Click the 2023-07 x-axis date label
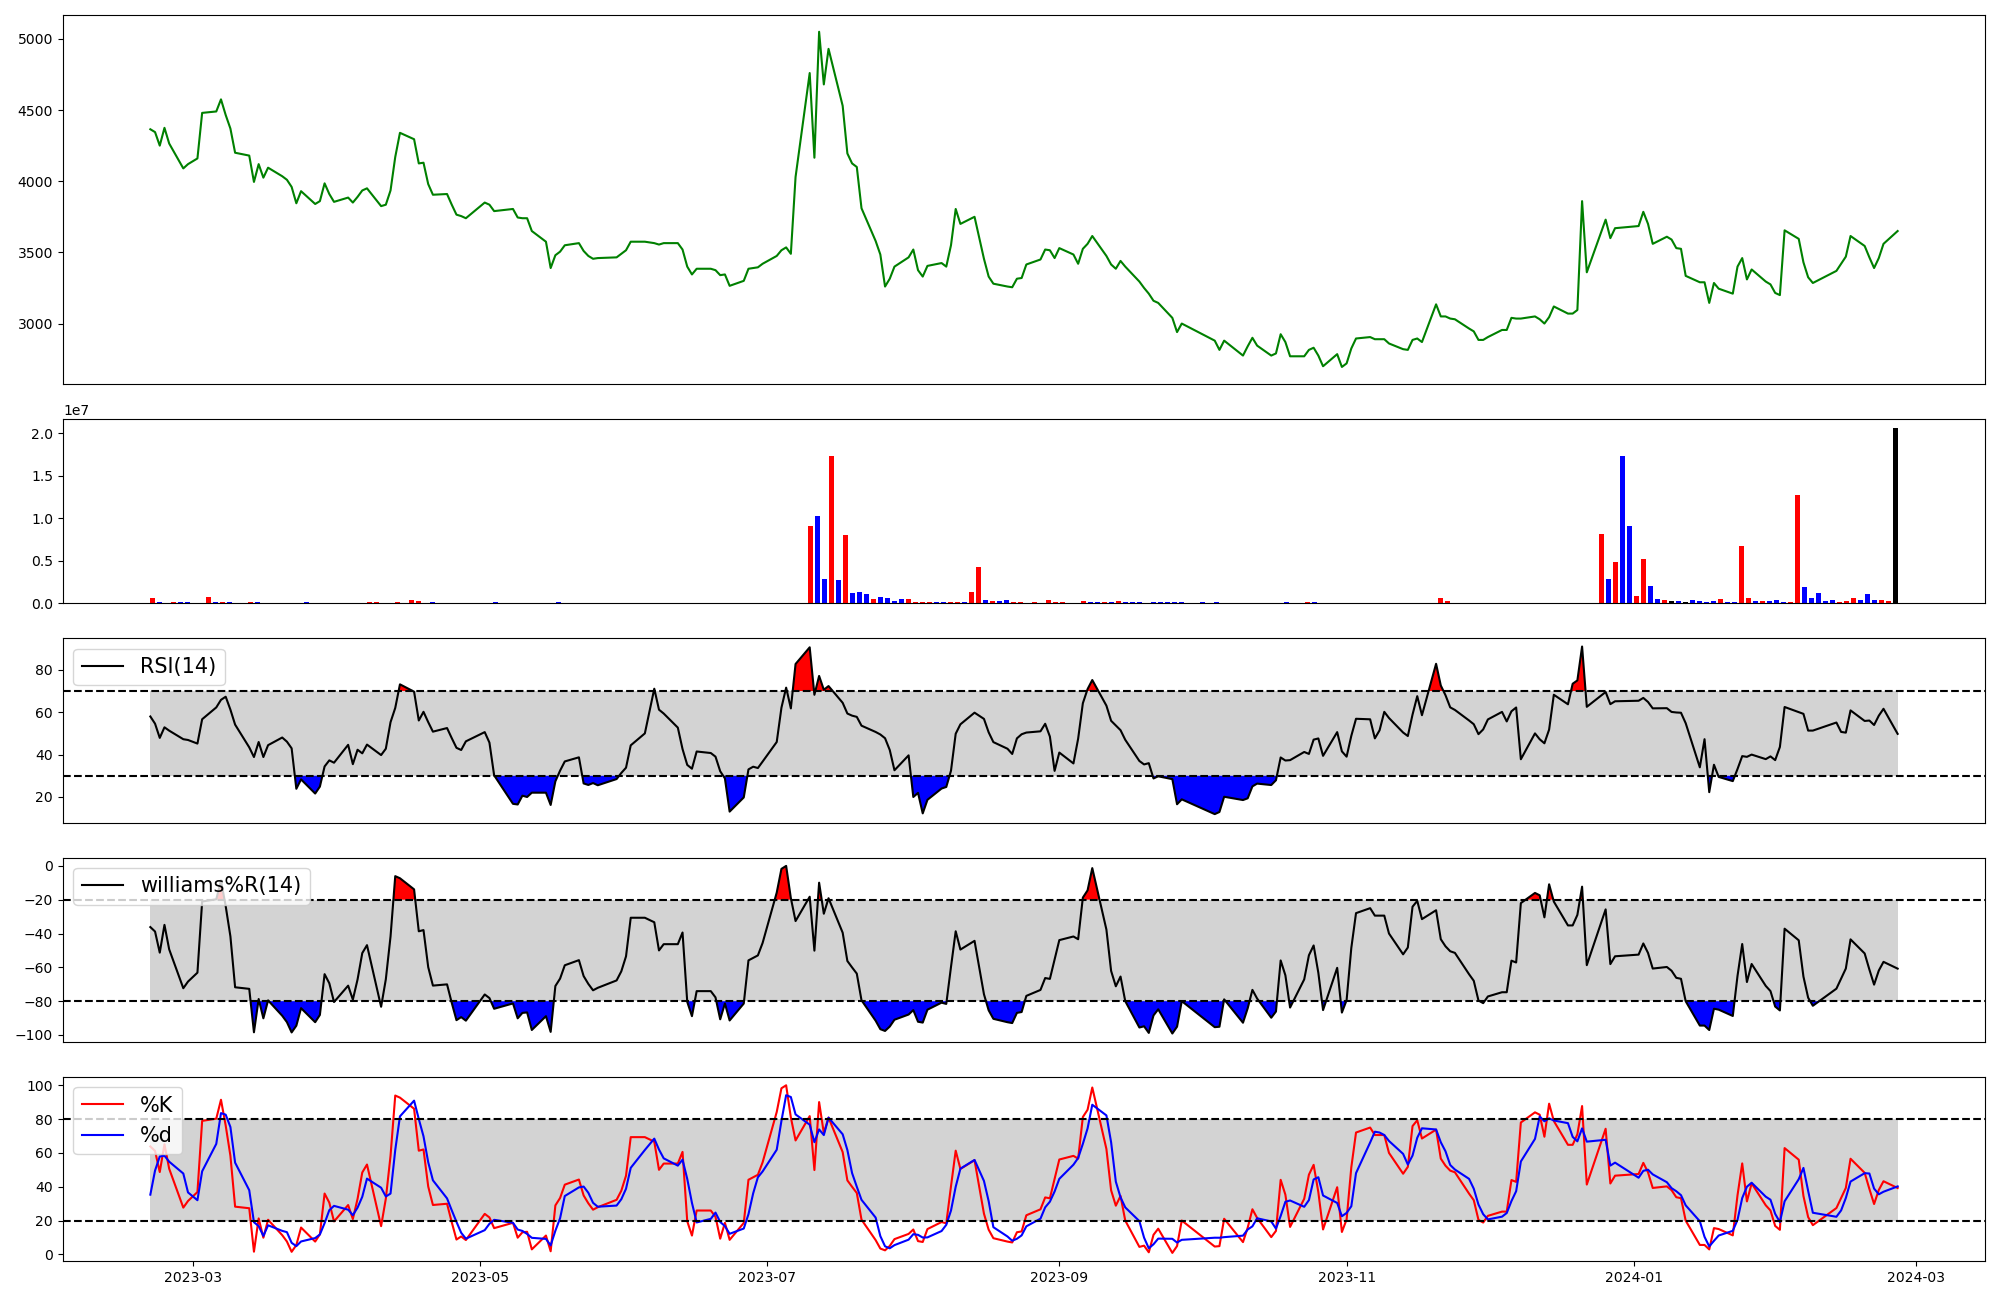Image resolution: width=2000 pixels, height=1300 pixels. tap(767, 1277)
